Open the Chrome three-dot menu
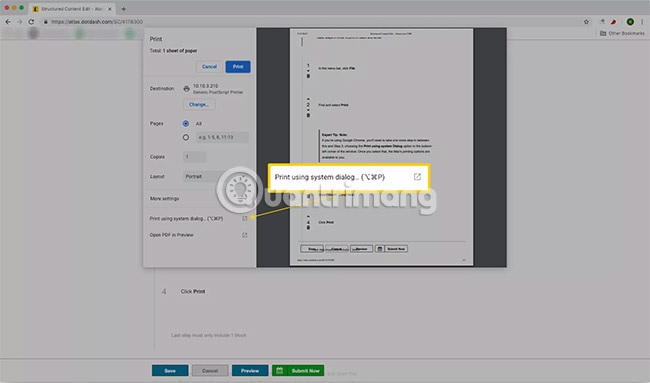The image size is (650, 383). pyautogui.click(x=643, y=22)
